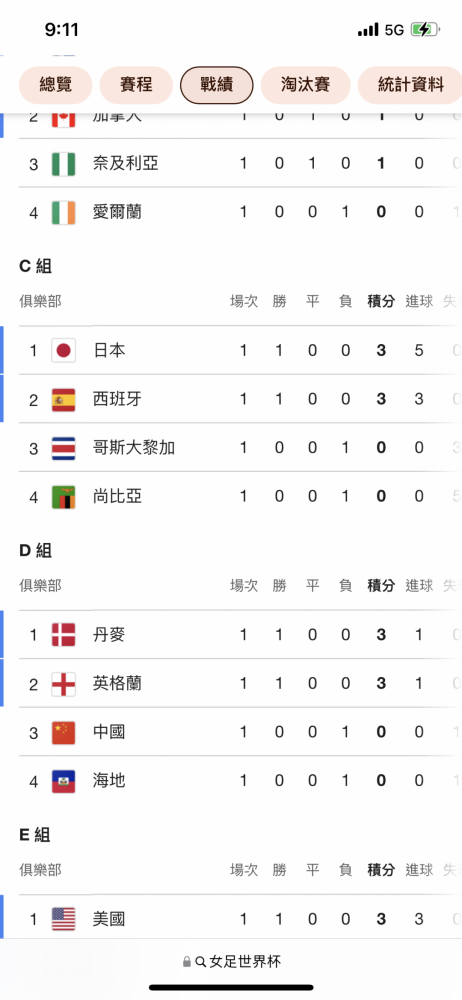Tap the 女足世界杯 address bar
This screenshot has width=462, height=1000.
point(231,962)
